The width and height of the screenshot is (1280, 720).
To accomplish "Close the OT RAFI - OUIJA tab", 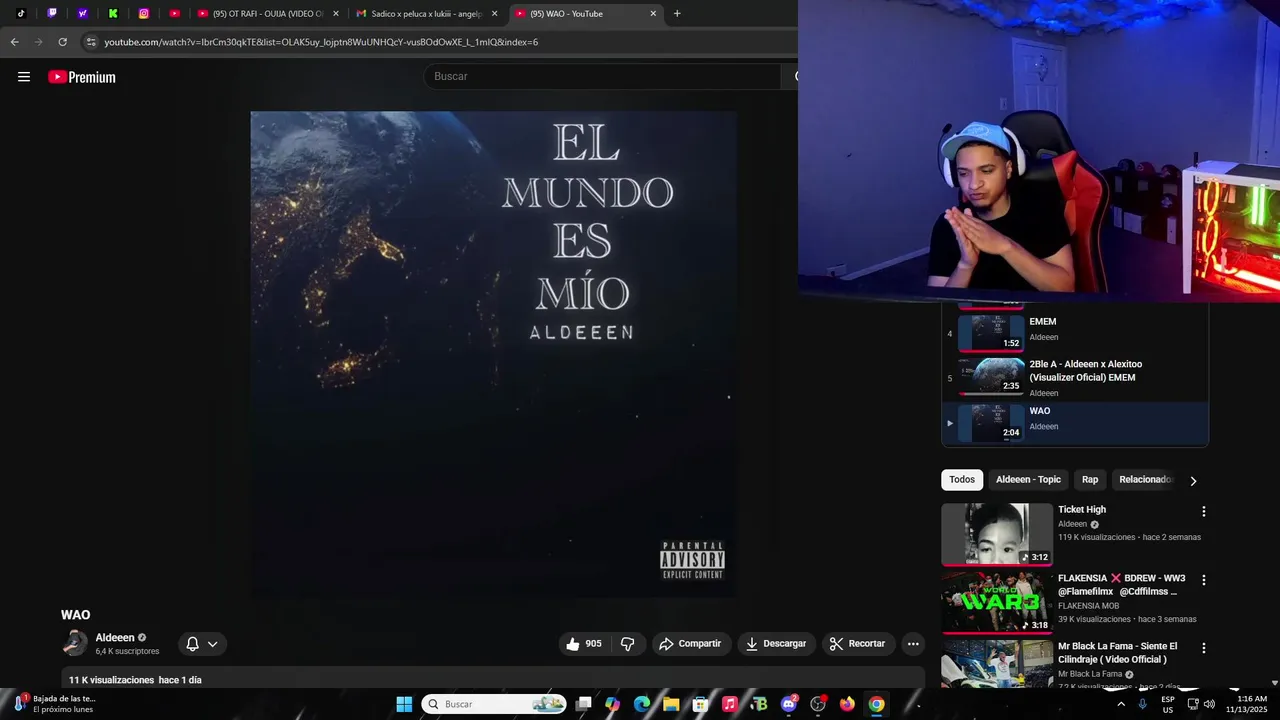I will tap(336, 14).
